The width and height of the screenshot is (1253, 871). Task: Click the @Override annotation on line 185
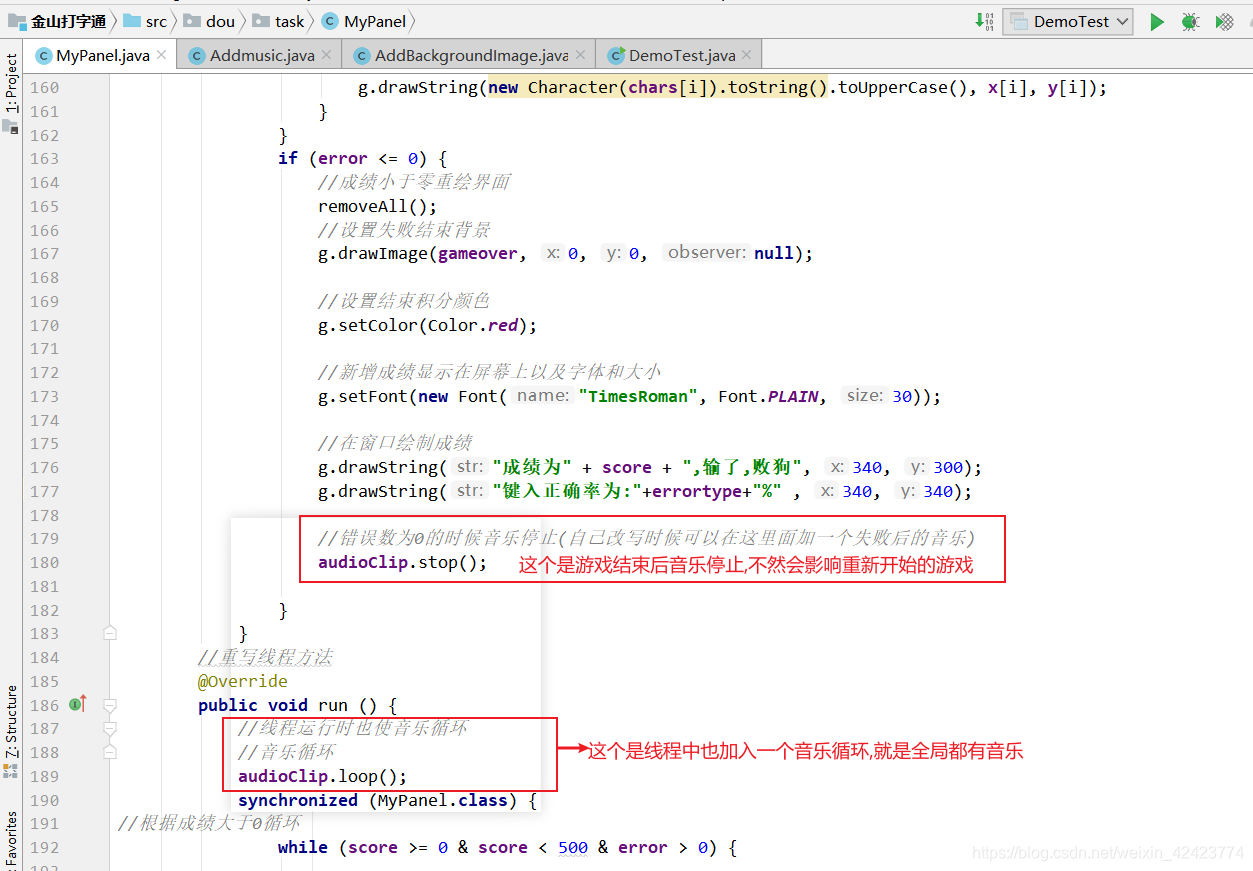click(243, 681)
